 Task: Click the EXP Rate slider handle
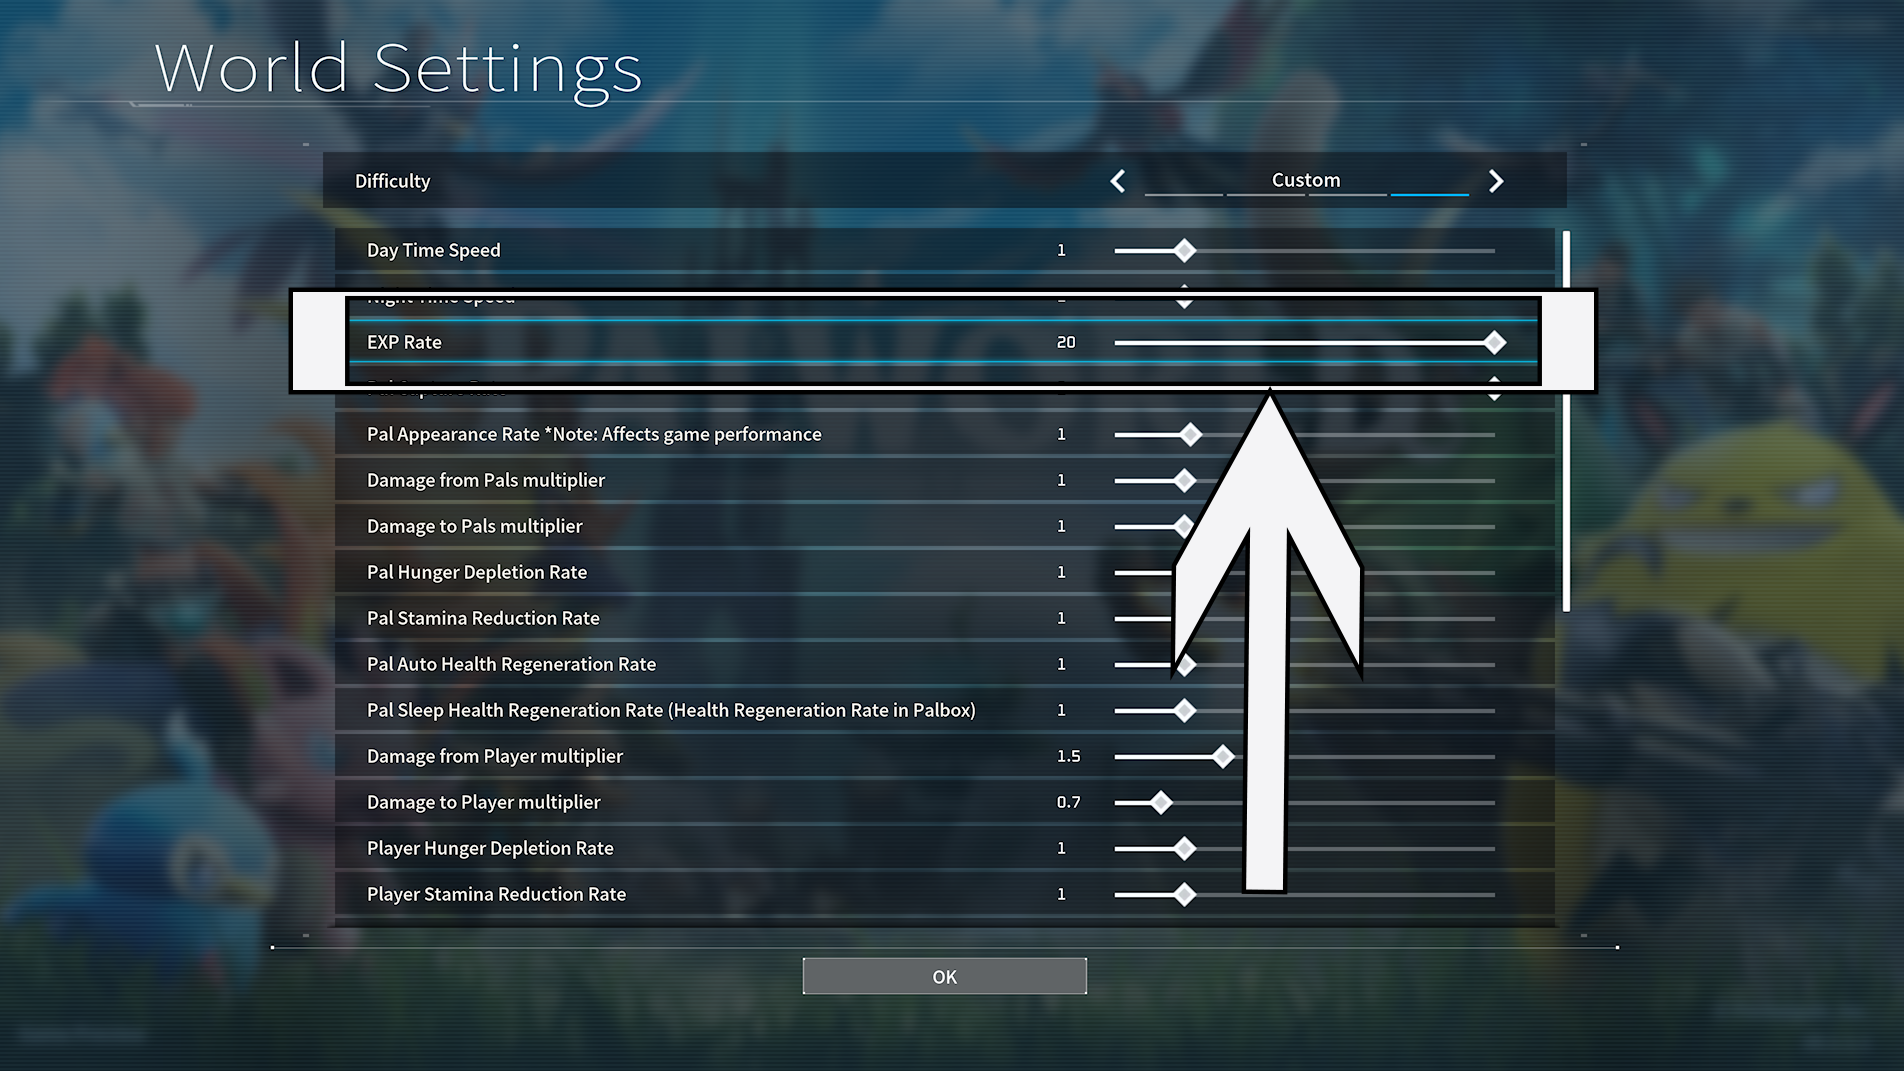point(1494,342)
